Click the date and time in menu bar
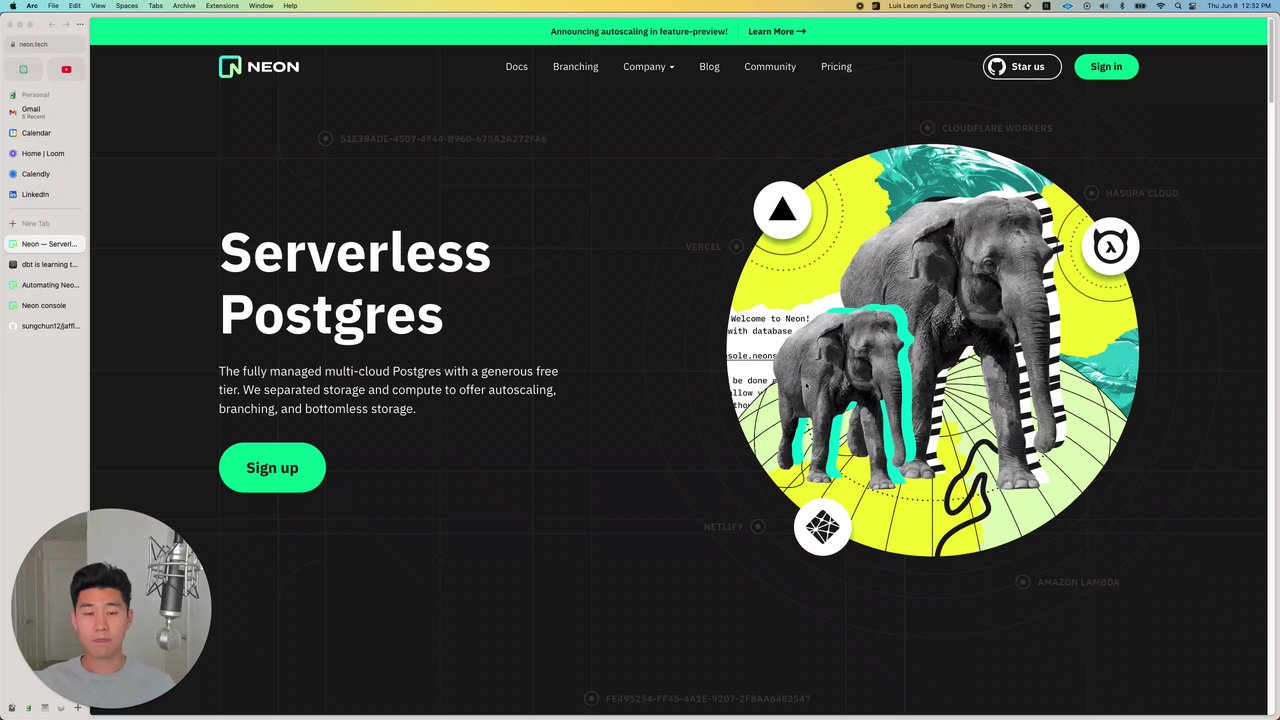This screenshot has height=720, width=1280. coord(1238,6)
